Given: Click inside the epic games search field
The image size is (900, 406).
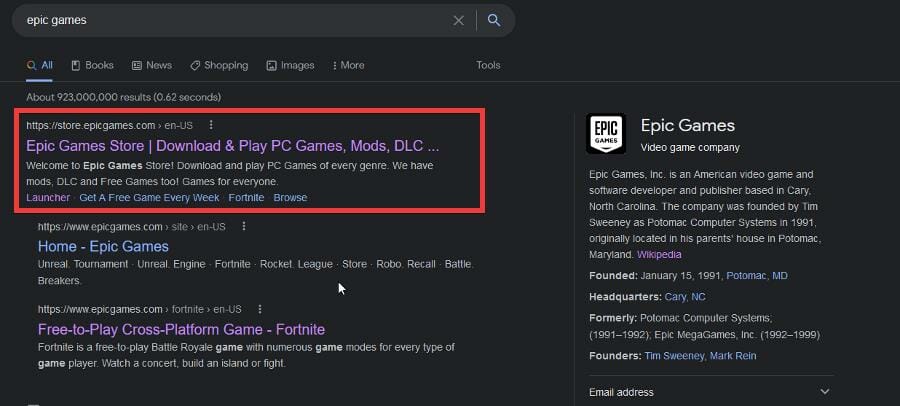Looking at the screenshot, I should 235,20.
